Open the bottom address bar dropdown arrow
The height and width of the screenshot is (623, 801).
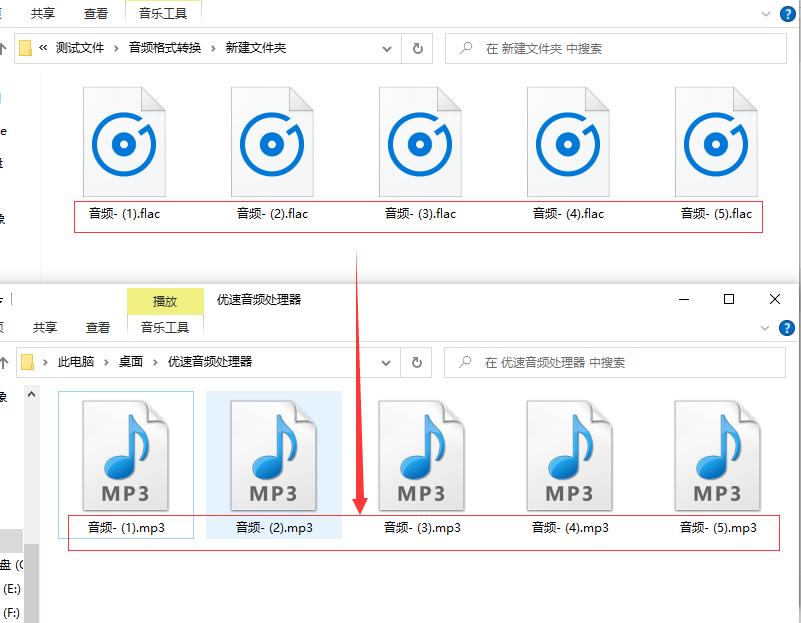pos(385,362)
